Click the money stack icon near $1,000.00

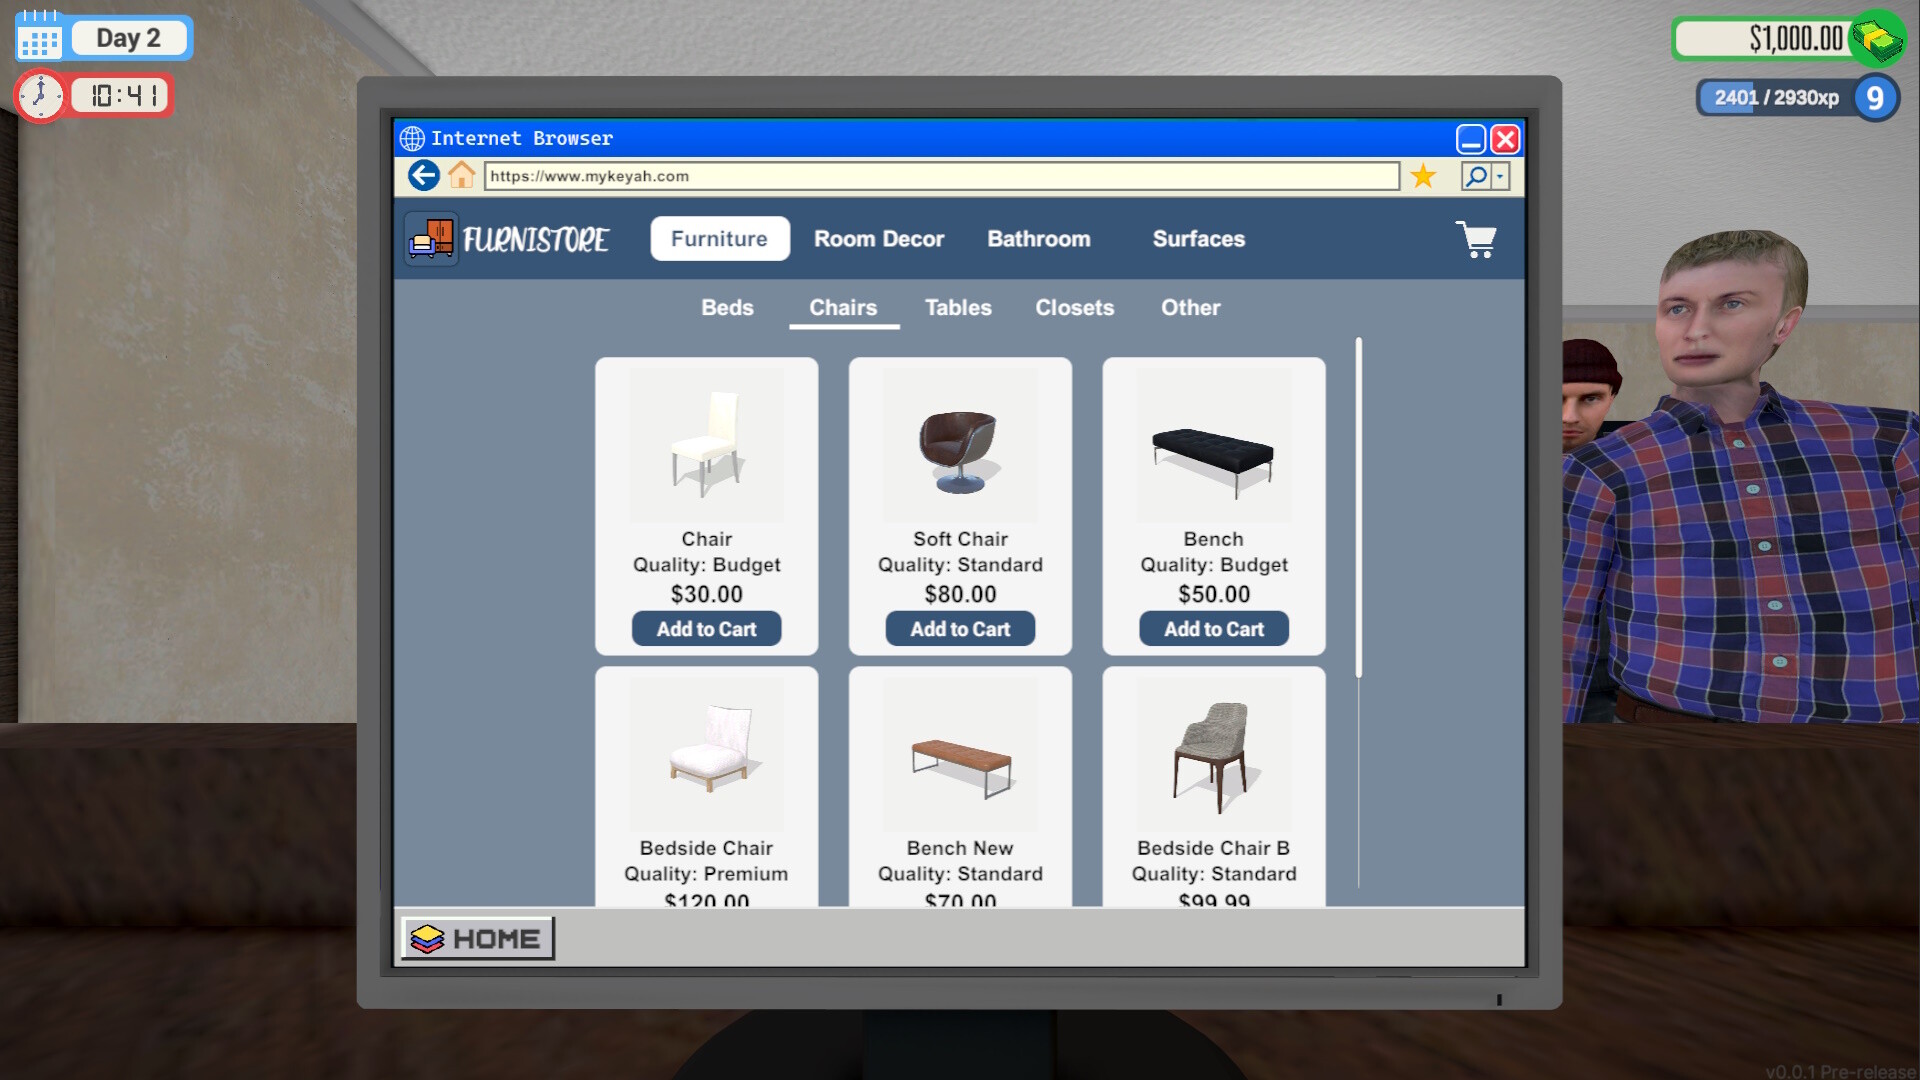(1879, 38)
